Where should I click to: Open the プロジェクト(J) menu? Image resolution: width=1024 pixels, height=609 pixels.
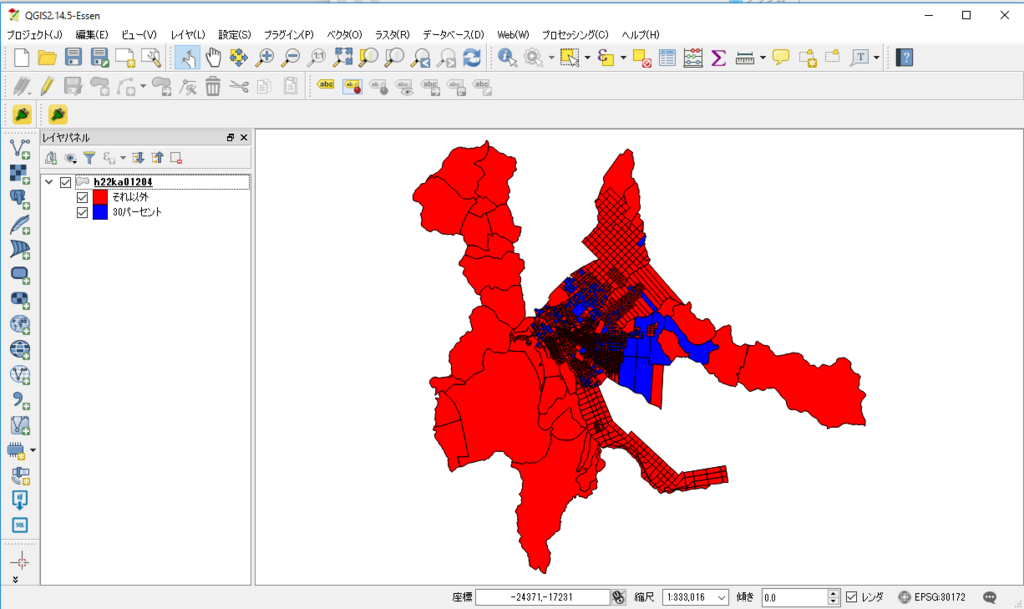(35, 35)
